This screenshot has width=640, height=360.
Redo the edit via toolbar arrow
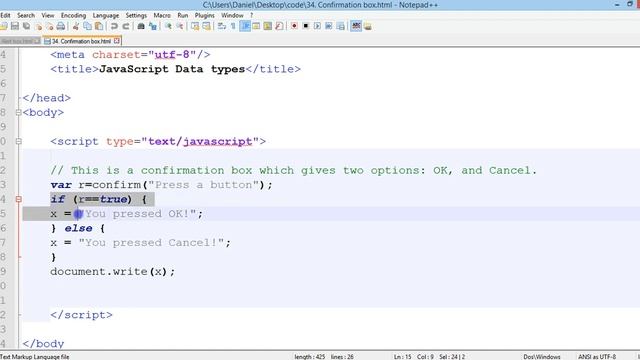(126, 26)
